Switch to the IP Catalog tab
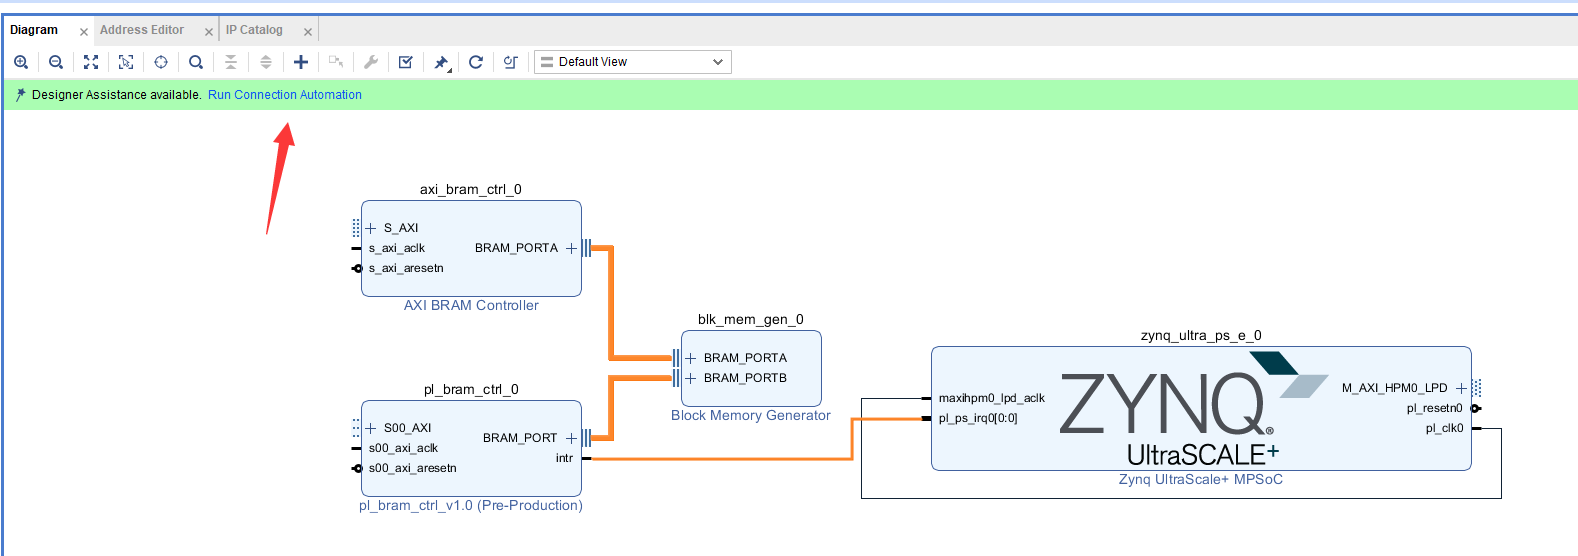This screenshot has height=556, width=1578. click(x=254, y=30)
